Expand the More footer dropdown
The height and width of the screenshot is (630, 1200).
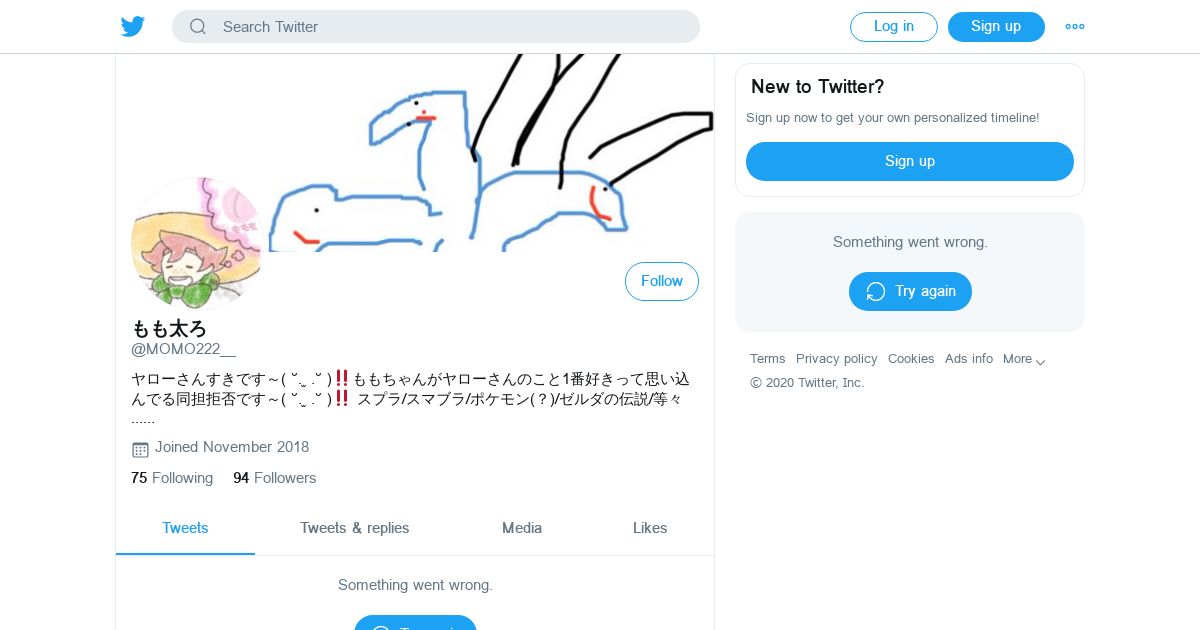click(x=1024, y=359)
